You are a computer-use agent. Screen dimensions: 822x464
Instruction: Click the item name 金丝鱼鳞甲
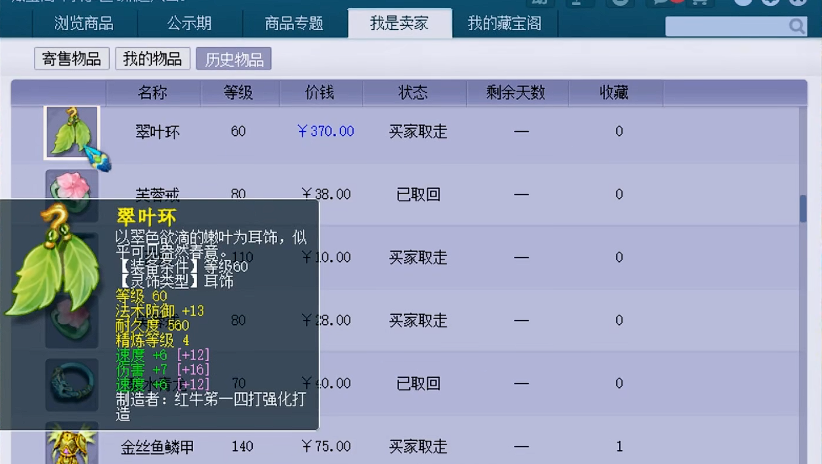click(157, 447)
